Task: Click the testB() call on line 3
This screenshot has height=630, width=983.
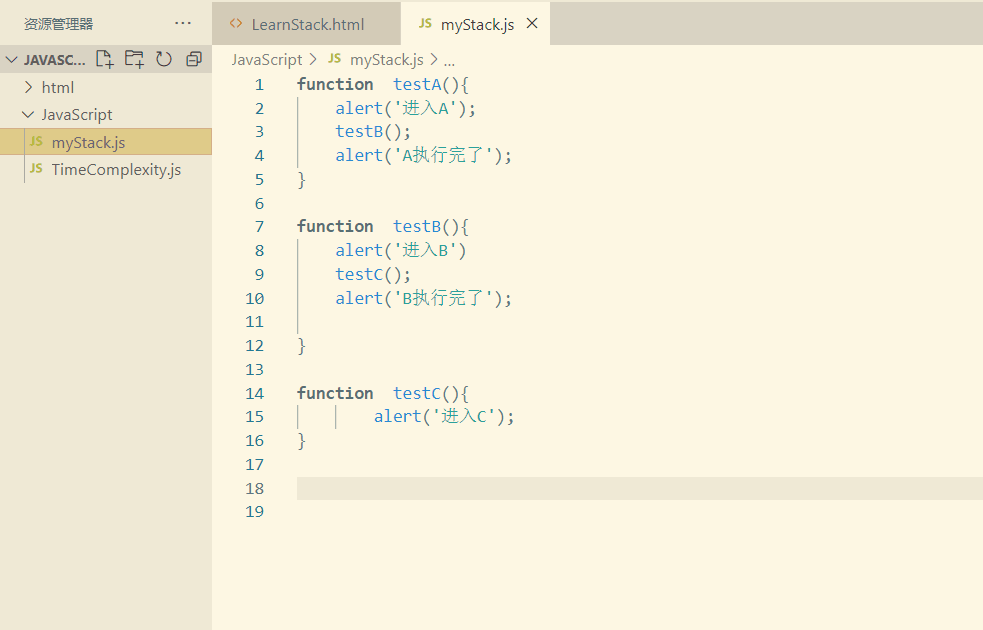Action: pyautogui.click(x=373, y=132)
